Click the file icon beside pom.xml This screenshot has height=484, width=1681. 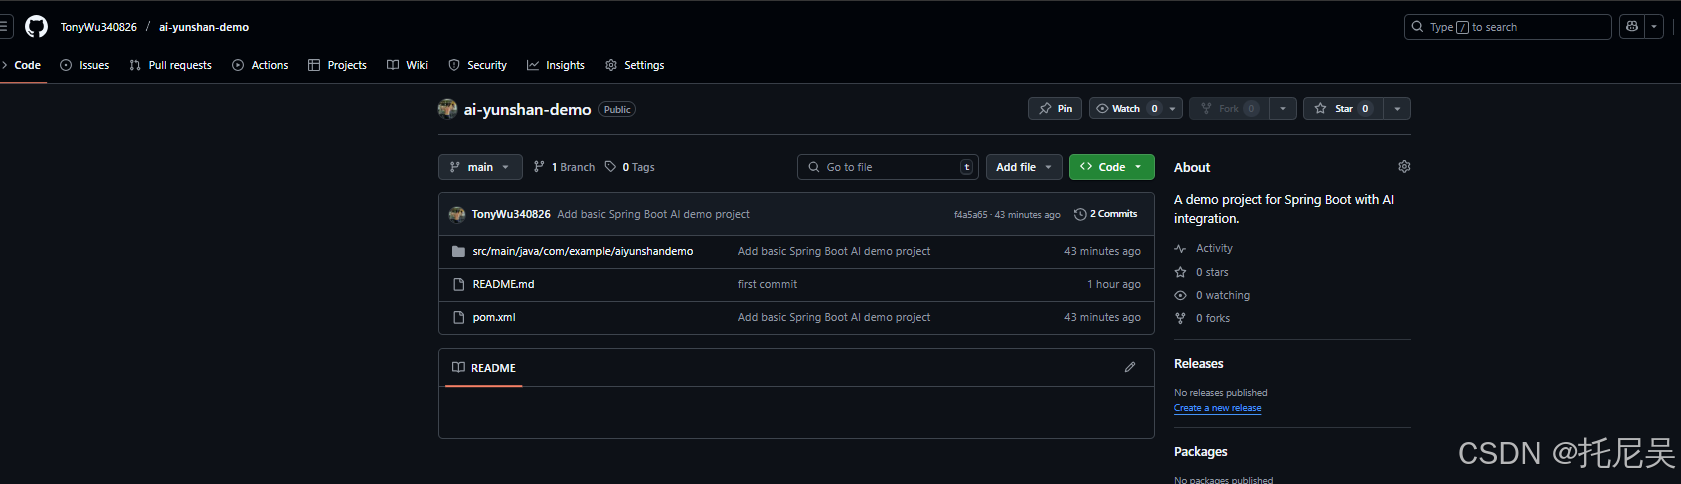tap(458, 317)
